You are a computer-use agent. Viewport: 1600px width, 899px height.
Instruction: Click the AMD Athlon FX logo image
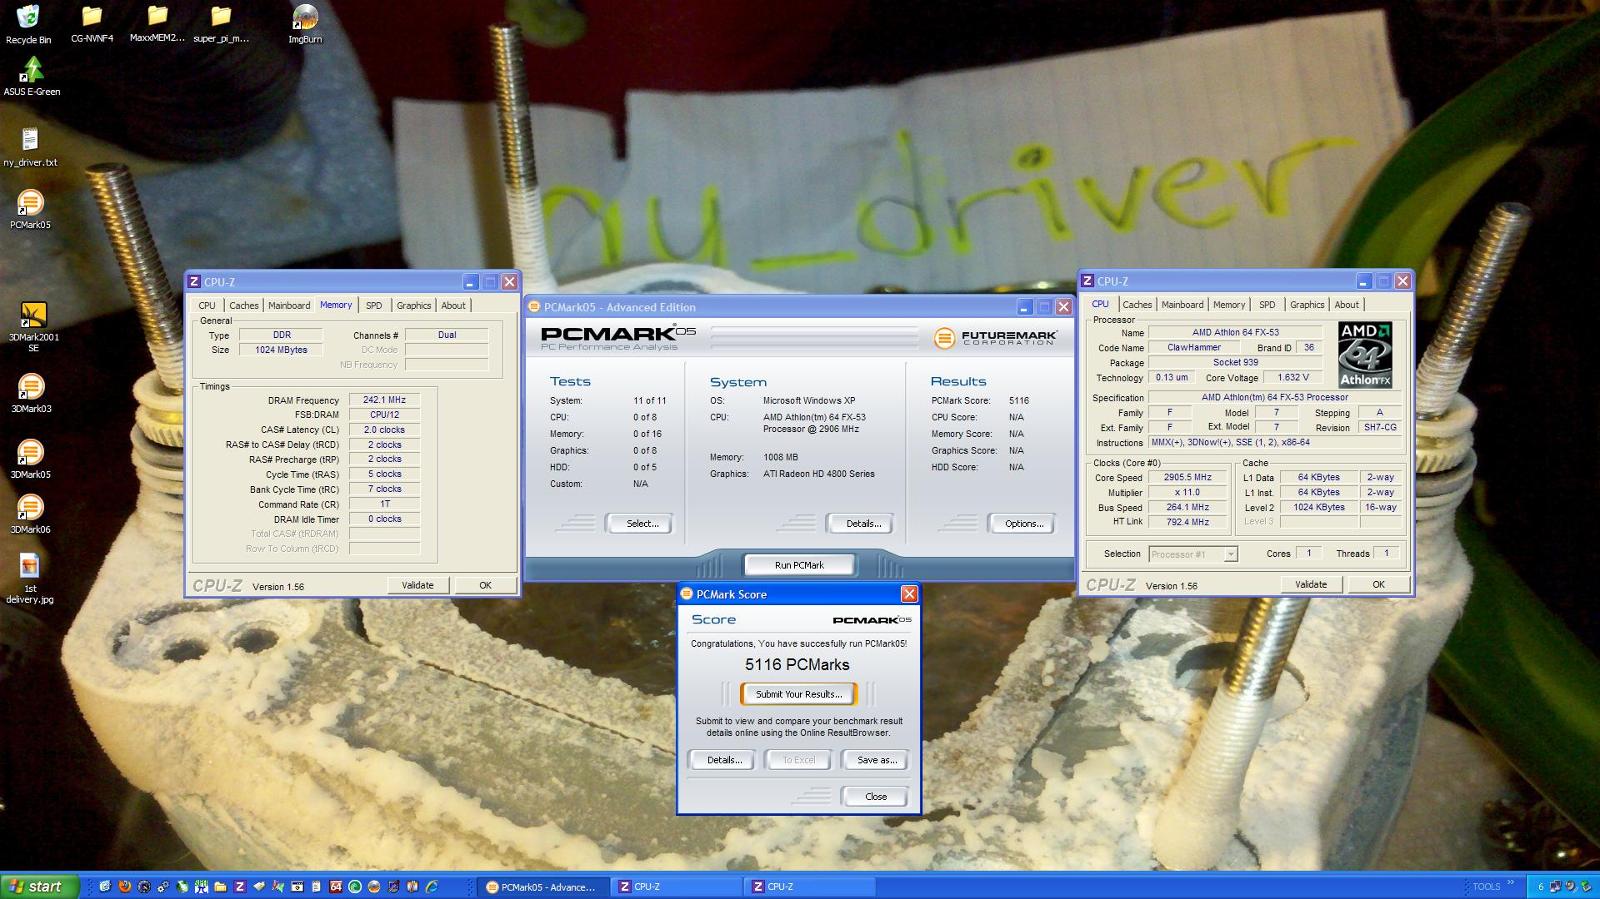coord(1365,354)
